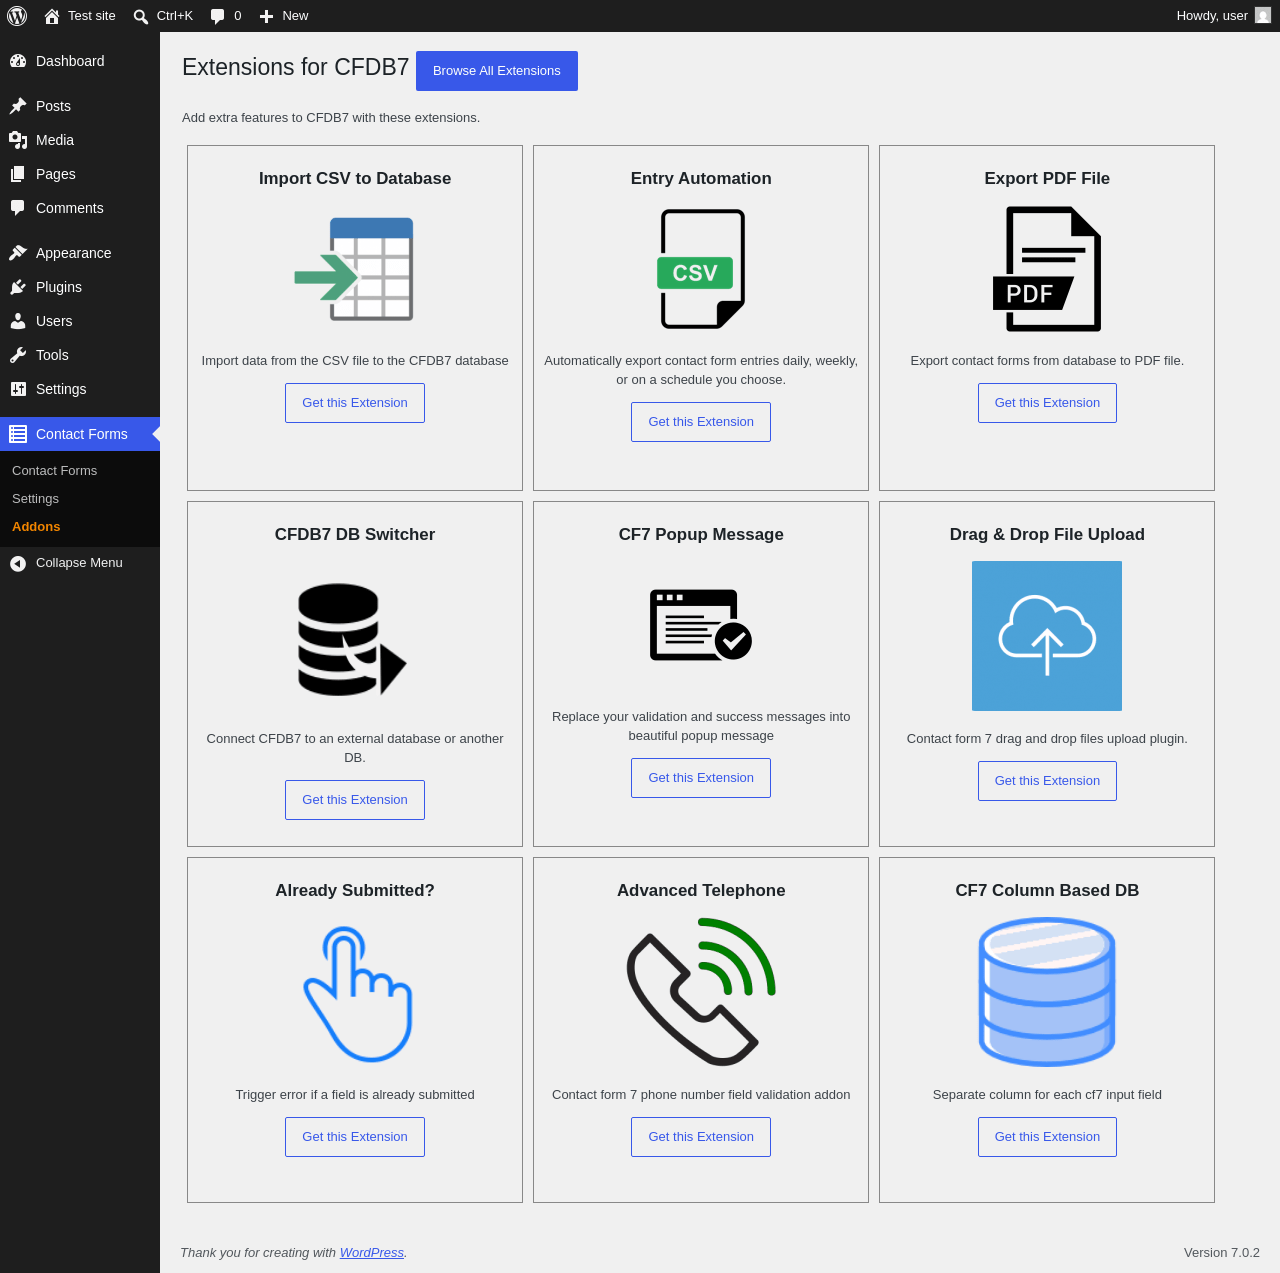Click the Collapse Menu arrow icon
Screen dimensions: 1280x1273
18,563
